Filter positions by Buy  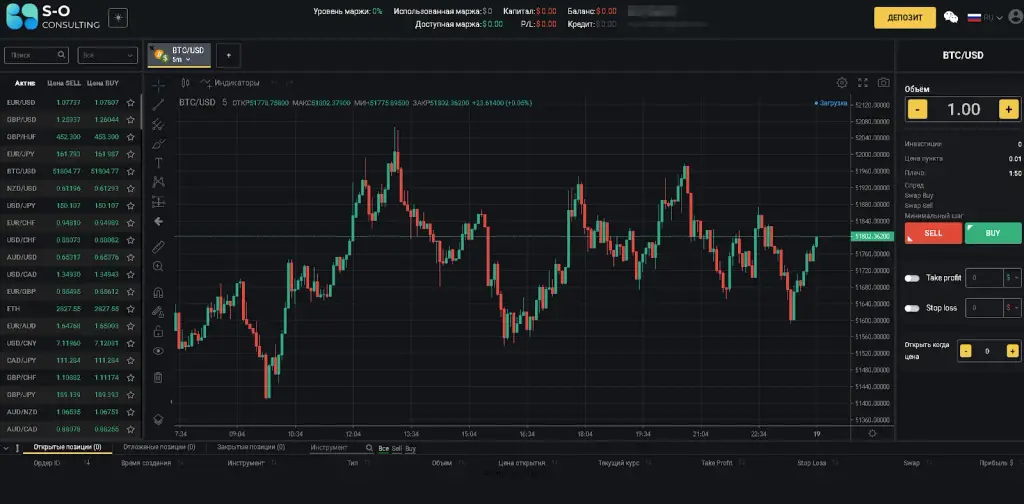pos(410,449)
